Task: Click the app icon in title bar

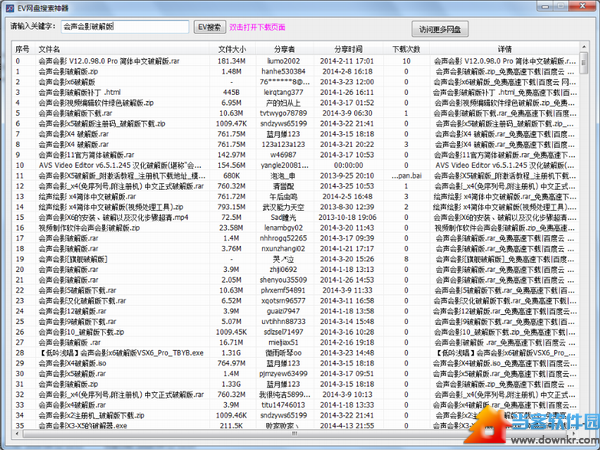Action: 10,8
